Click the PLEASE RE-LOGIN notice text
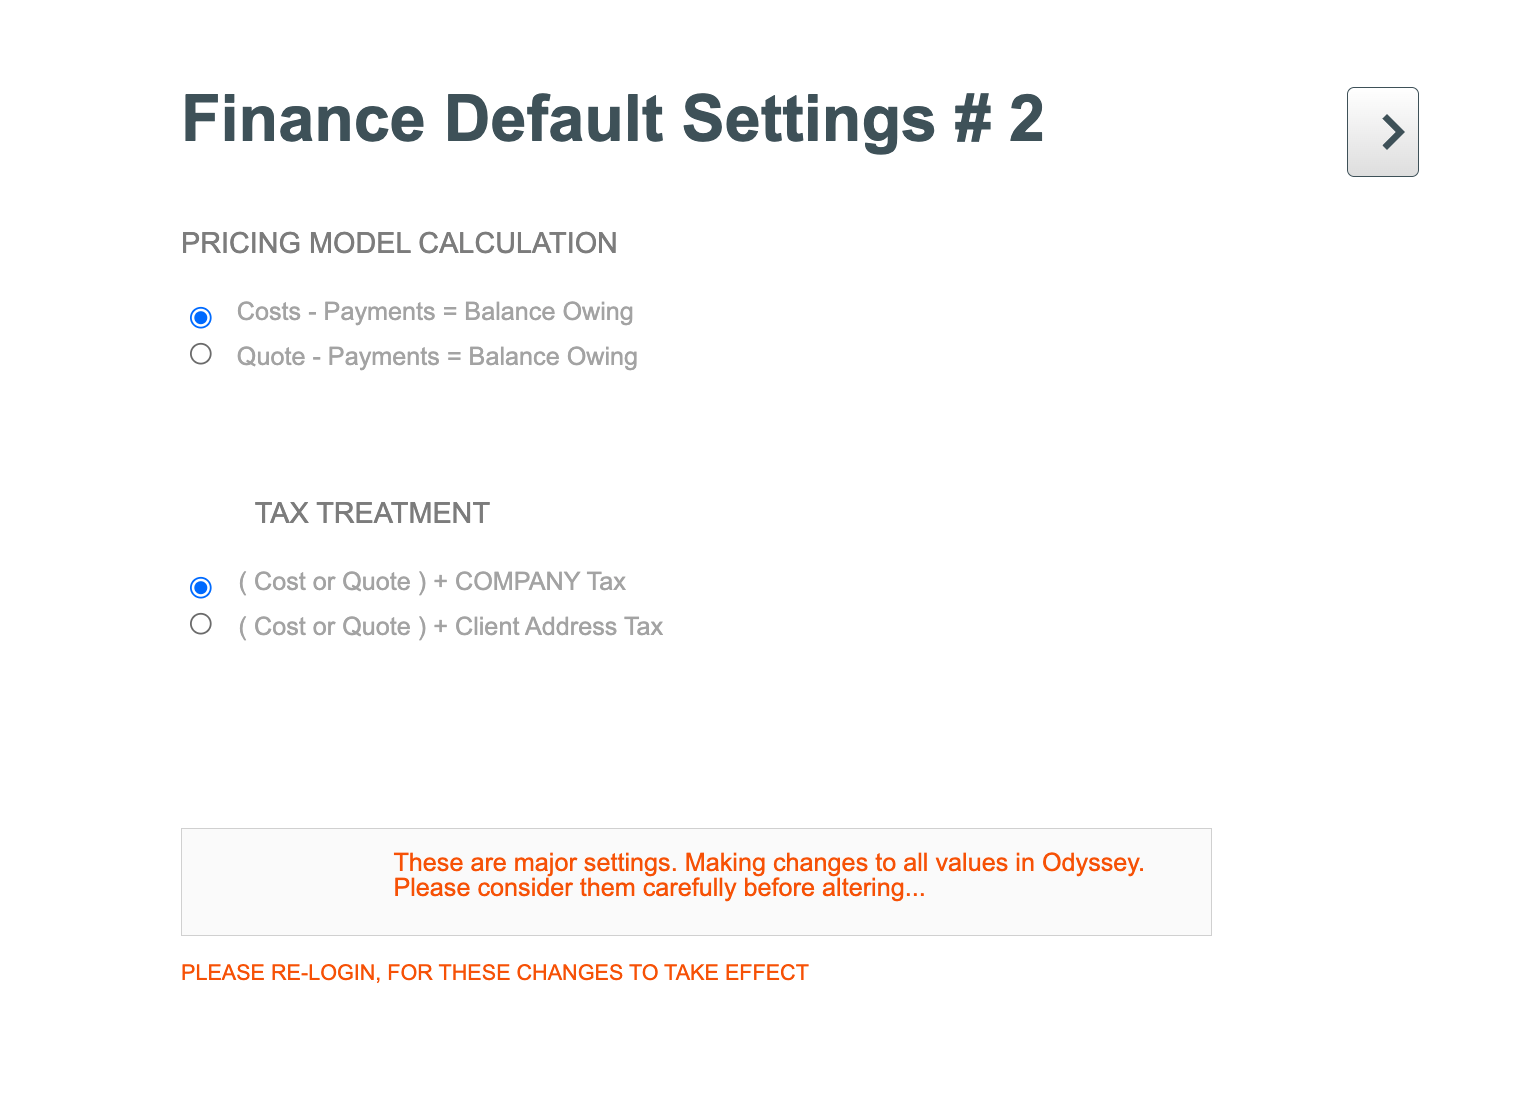This screenshot has height=1096, width=1522. point(495,973)
